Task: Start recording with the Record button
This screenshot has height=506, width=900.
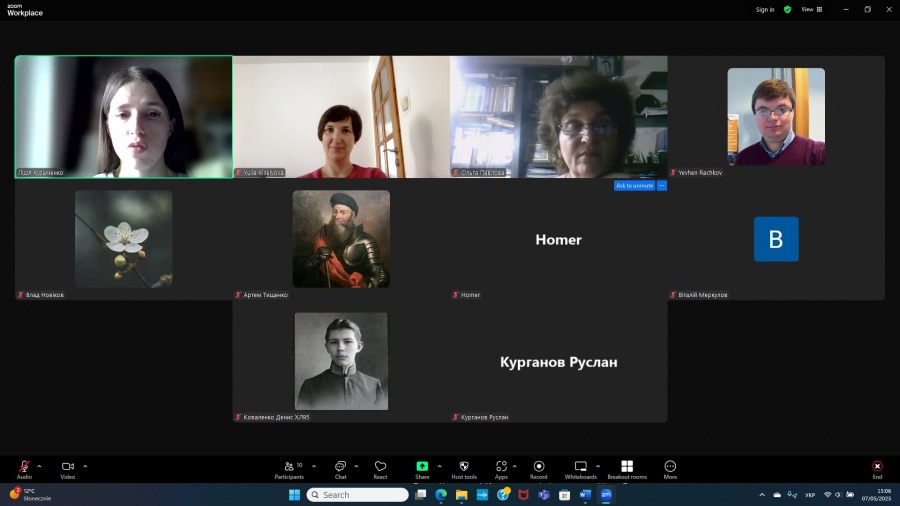Action: (538, 469)
